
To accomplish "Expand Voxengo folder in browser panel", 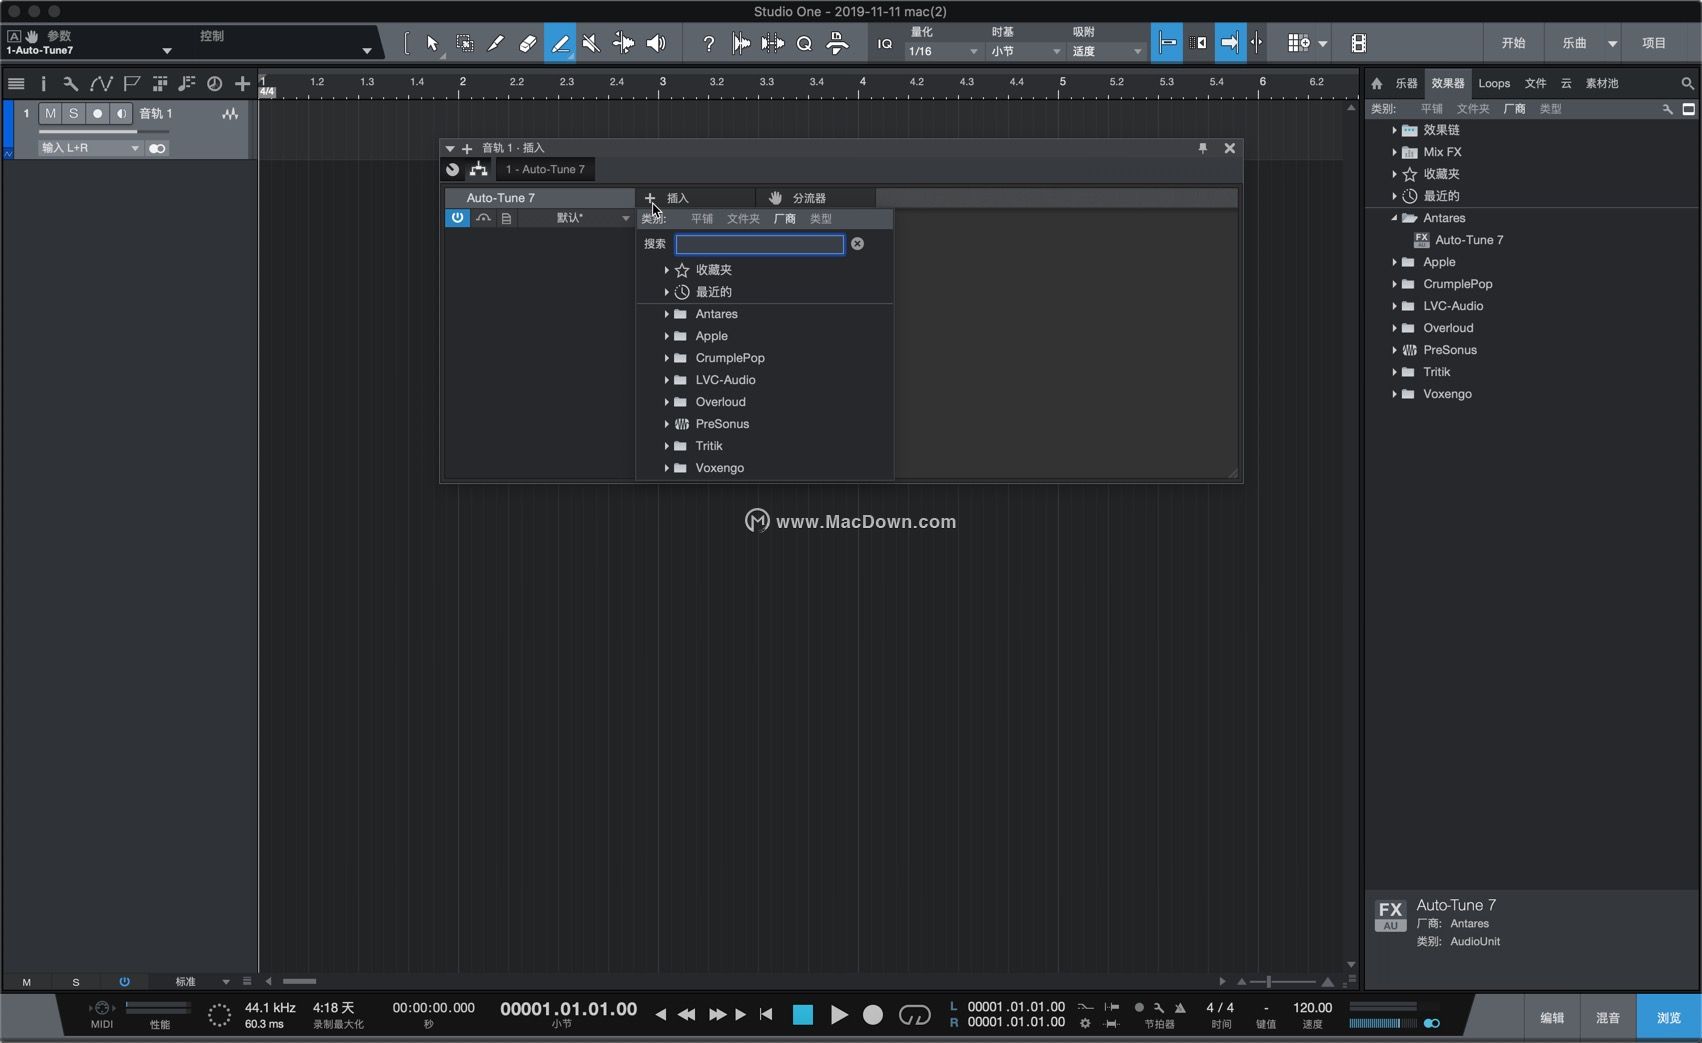I will pyautogui.click(x=1394, y=394).
